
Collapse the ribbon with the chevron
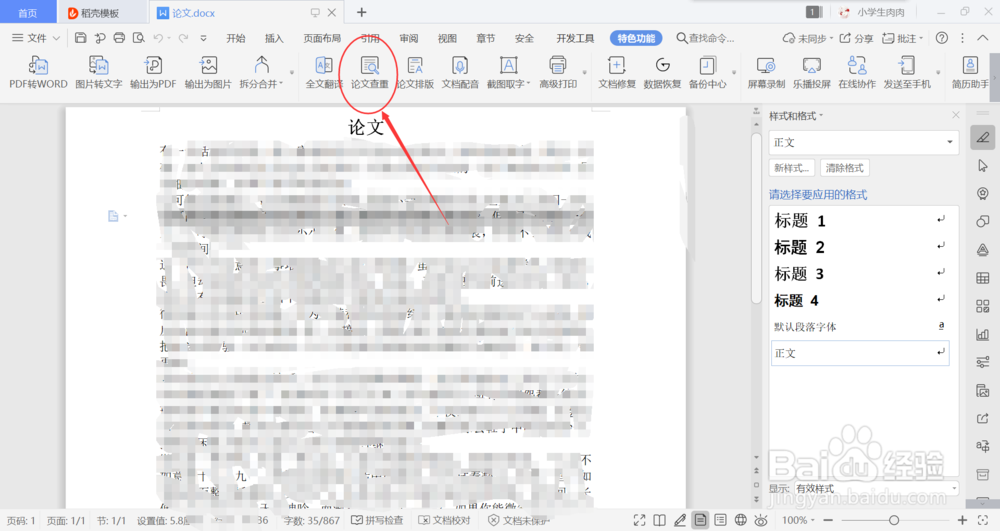click(x=983, y=38)
